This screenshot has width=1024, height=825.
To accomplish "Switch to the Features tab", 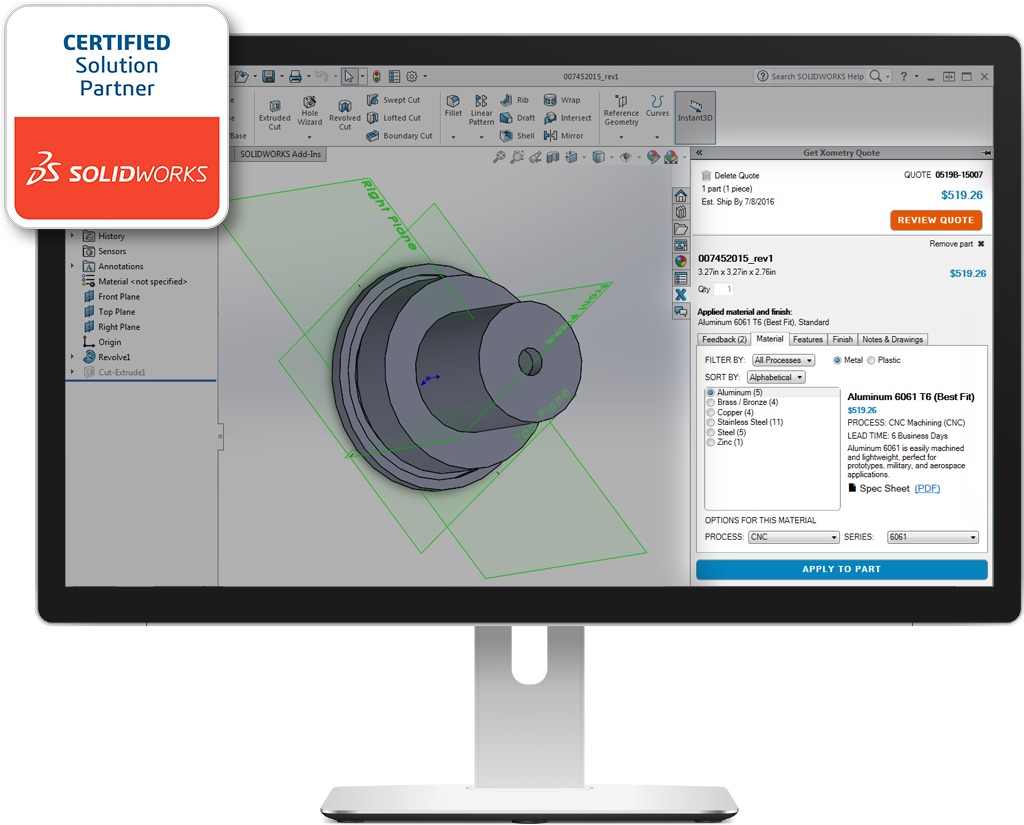I will pyautogui.click(x=809, y=338).
